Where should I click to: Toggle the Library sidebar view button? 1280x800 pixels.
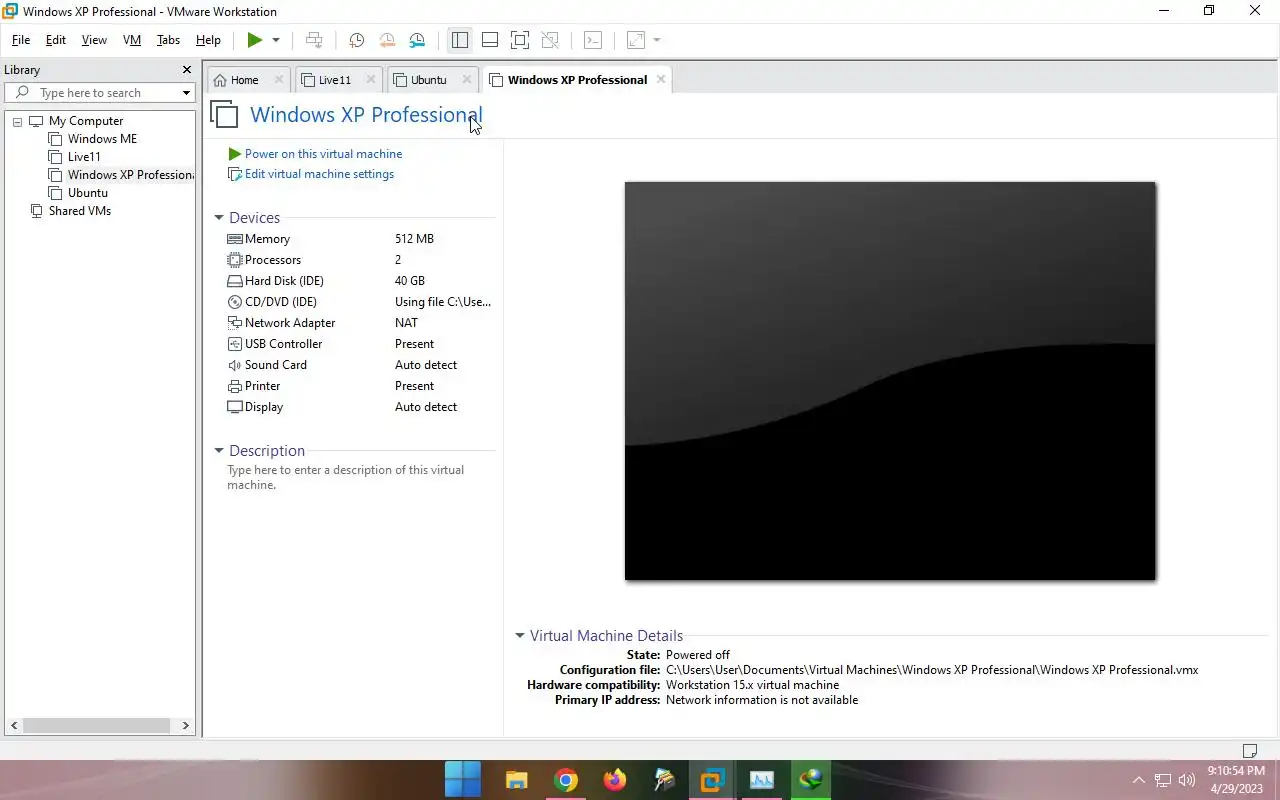[460, 40]
